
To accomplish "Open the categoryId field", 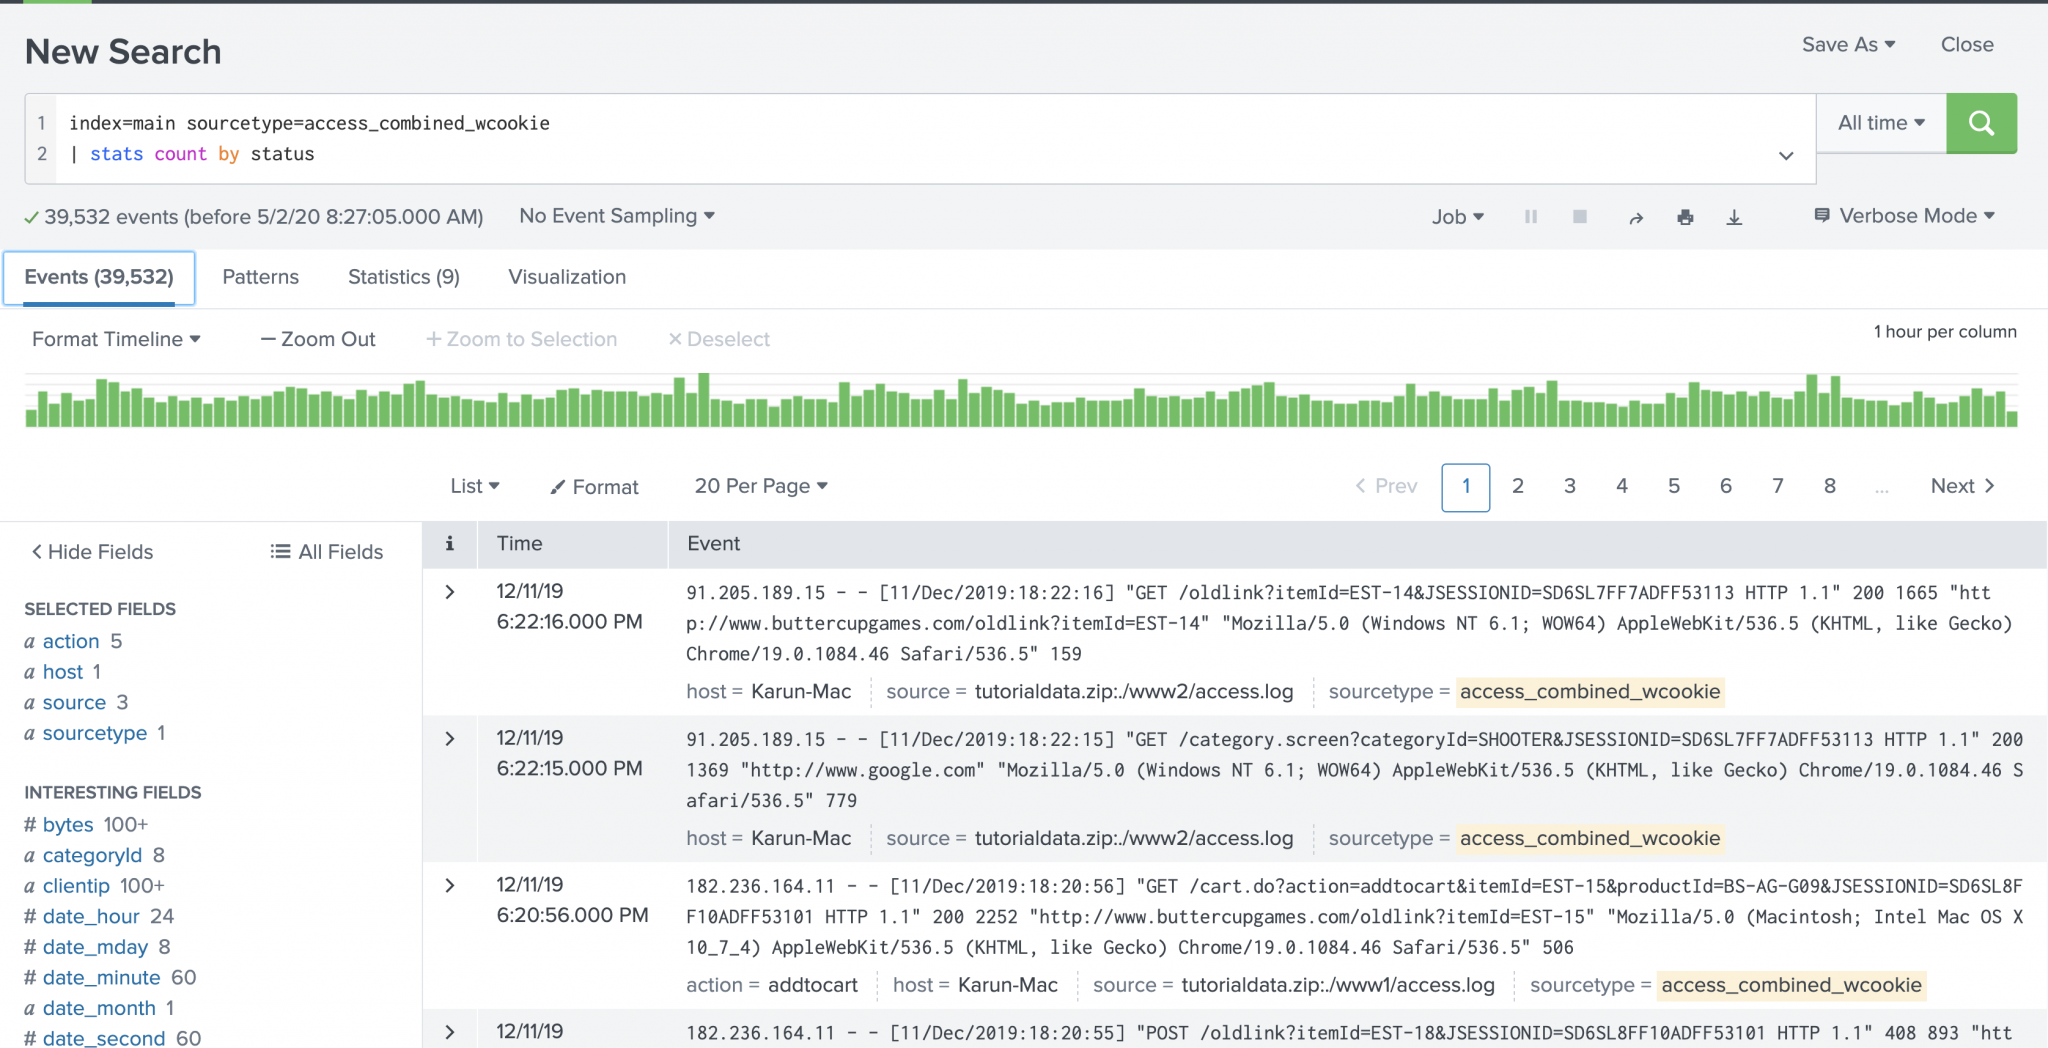I will click(92, 856).
